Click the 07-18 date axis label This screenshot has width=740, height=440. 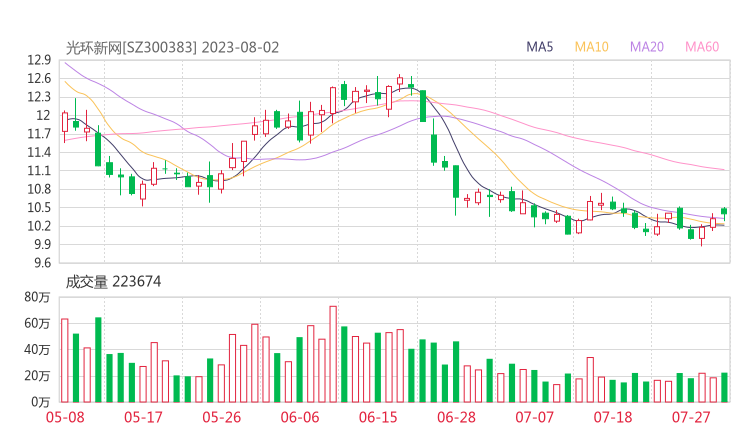click(x=613, y=417)
